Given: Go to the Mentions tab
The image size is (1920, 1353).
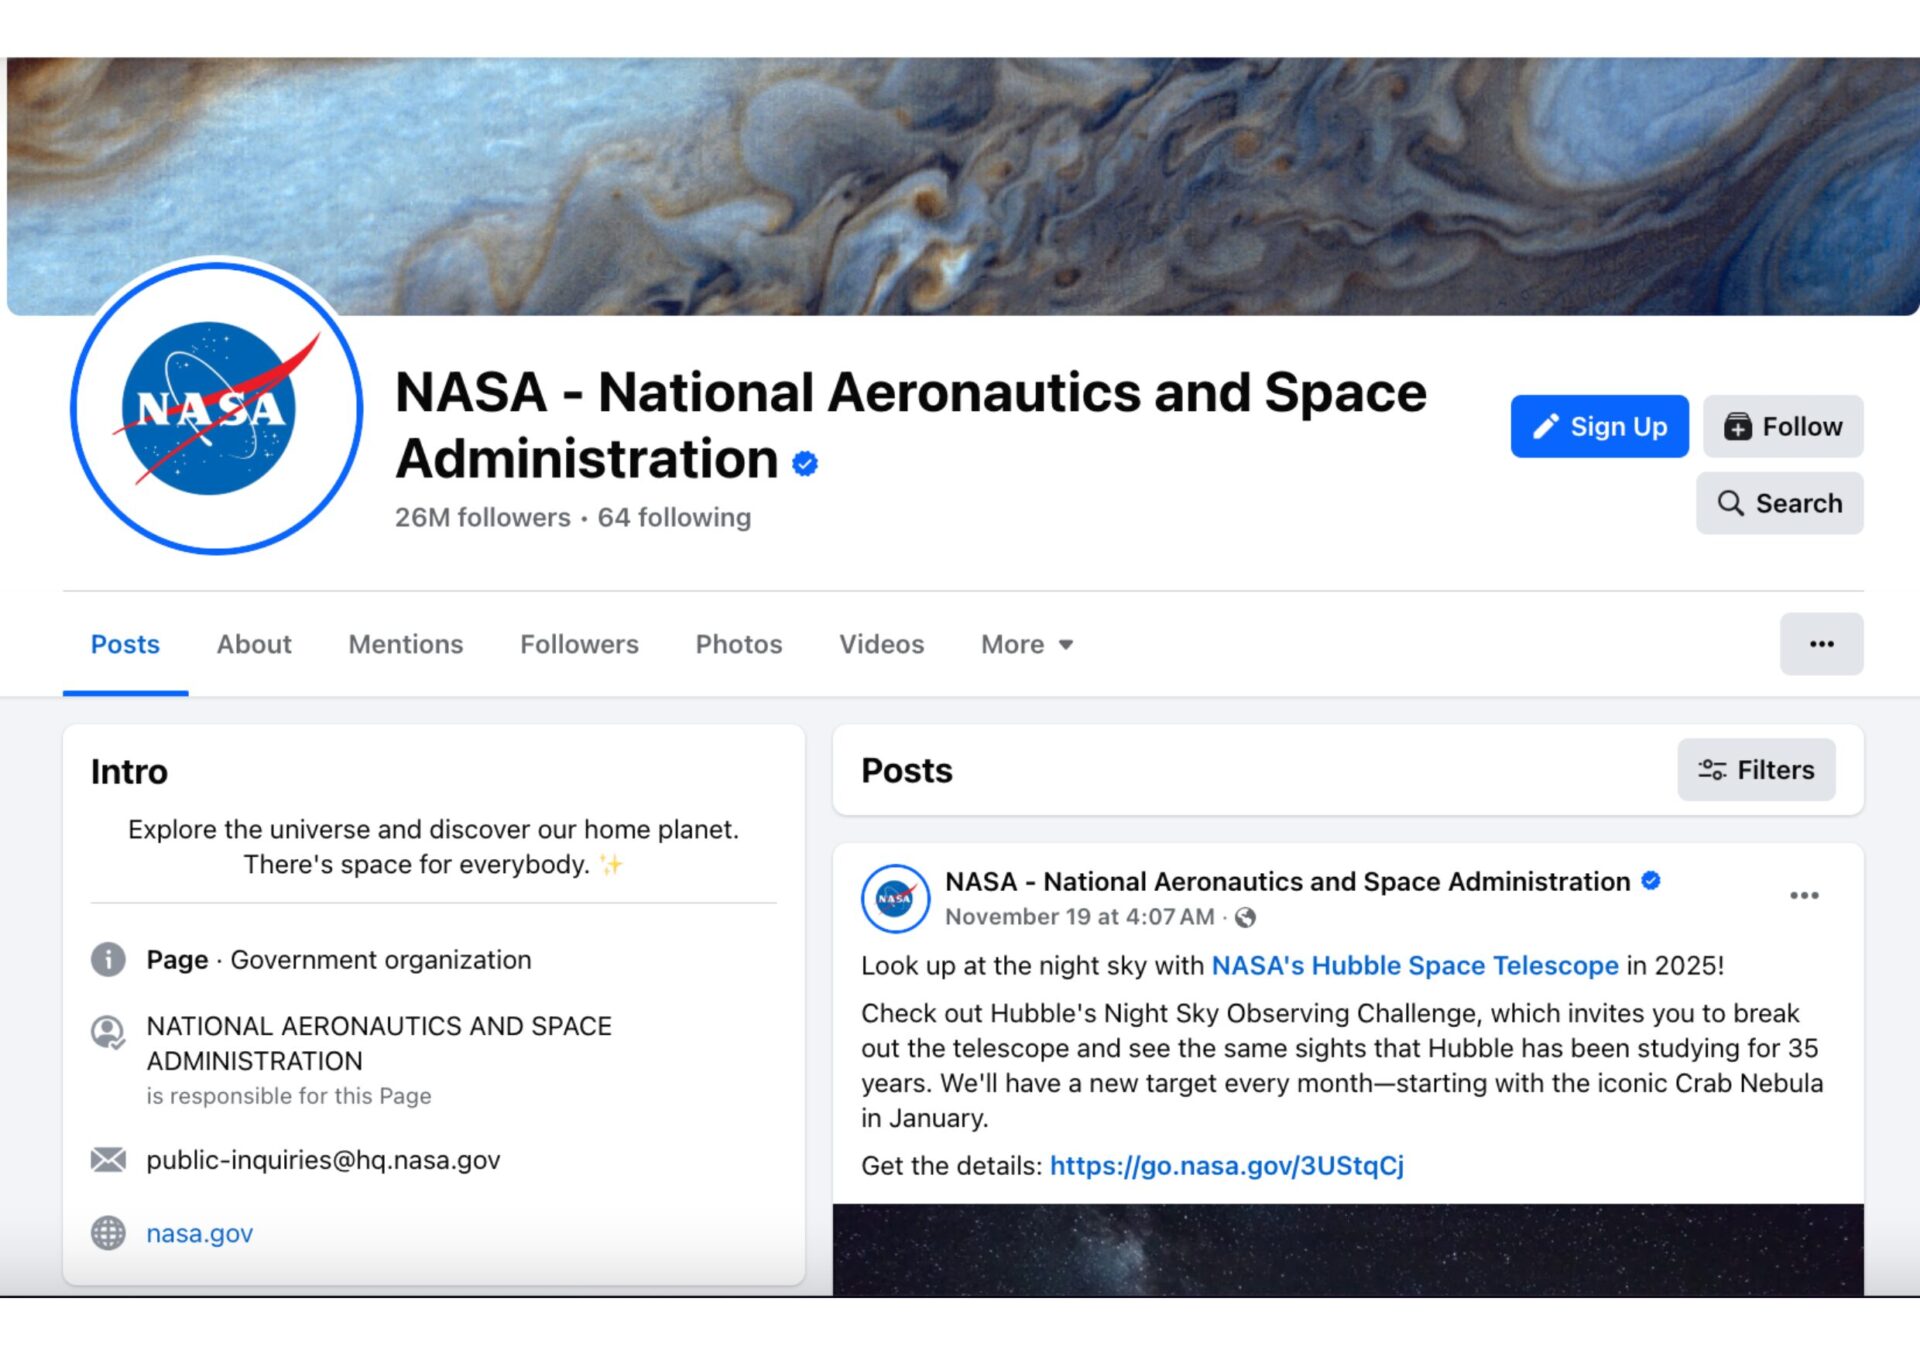Looking at the screenshot, I should pyautogui.click(x=406, y=644).
